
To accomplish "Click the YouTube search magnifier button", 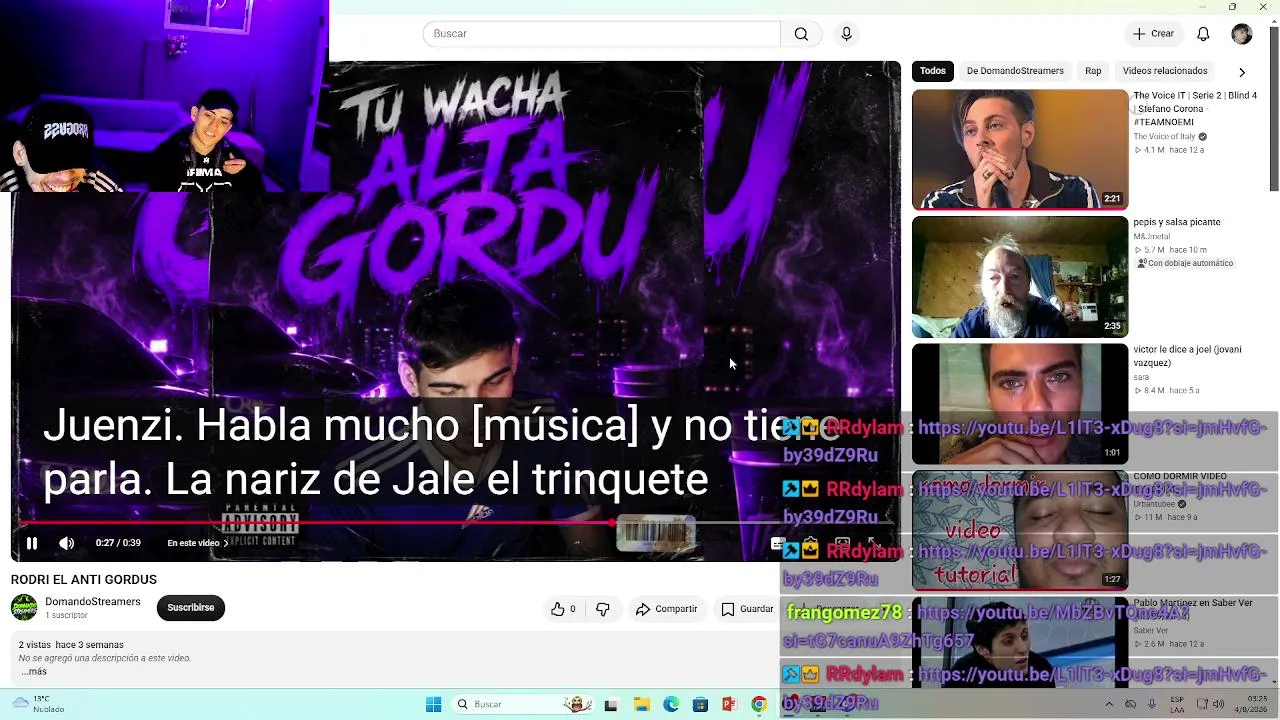I will coord(801,34).
